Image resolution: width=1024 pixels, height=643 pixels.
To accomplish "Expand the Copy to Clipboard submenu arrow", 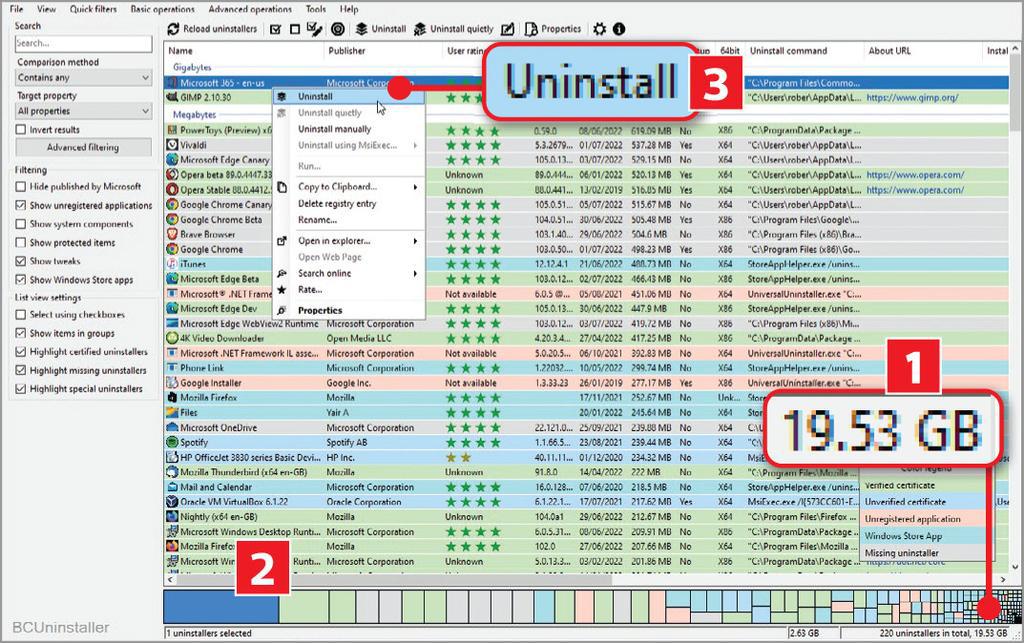I will [415, 187].
